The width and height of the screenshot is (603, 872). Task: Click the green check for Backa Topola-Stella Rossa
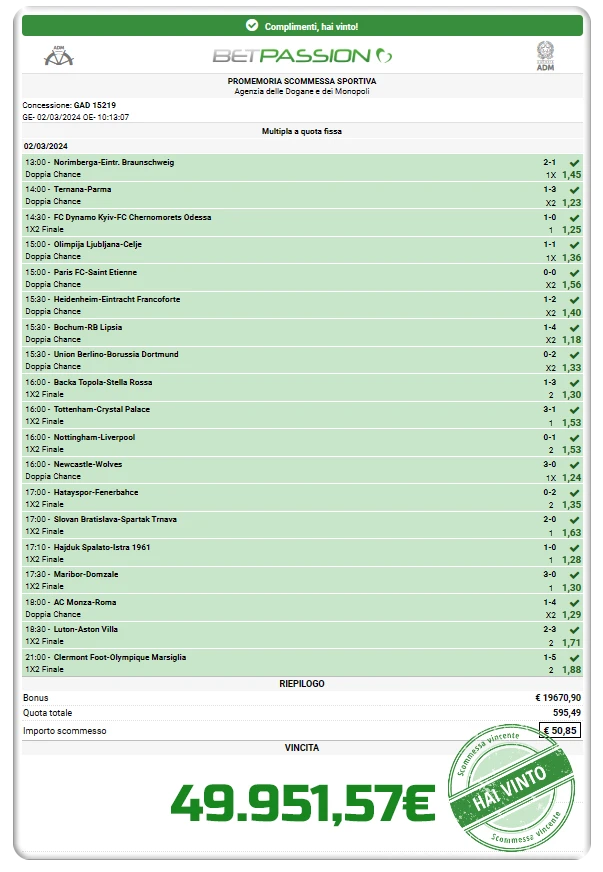point(575,383)
